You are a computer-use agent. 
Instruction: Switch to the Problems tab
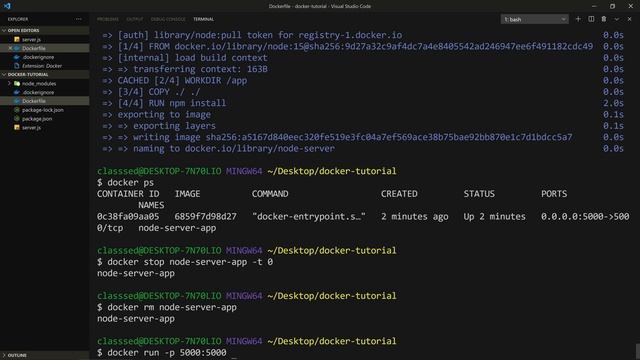click(108, 19)
